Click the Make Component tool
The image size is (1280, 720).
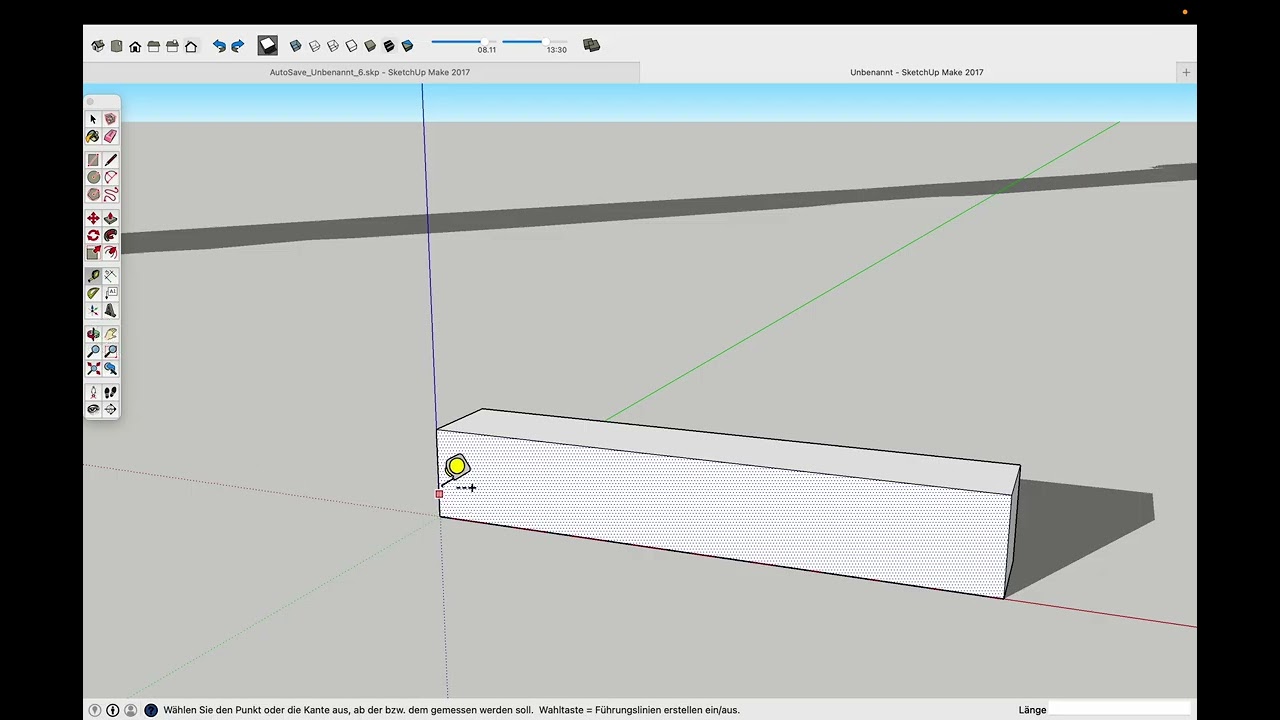pyautogui.click(x=110, y=119)
